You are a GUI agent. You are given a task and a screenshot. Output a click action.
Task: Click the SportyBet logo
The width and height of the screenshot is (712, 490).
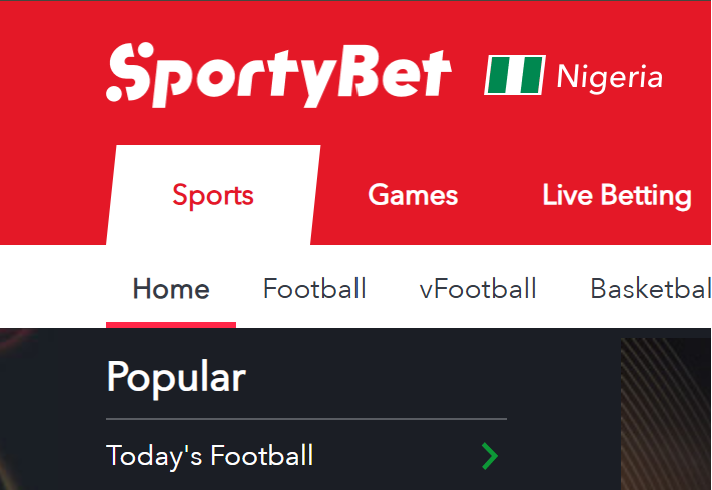click(278, 75)
